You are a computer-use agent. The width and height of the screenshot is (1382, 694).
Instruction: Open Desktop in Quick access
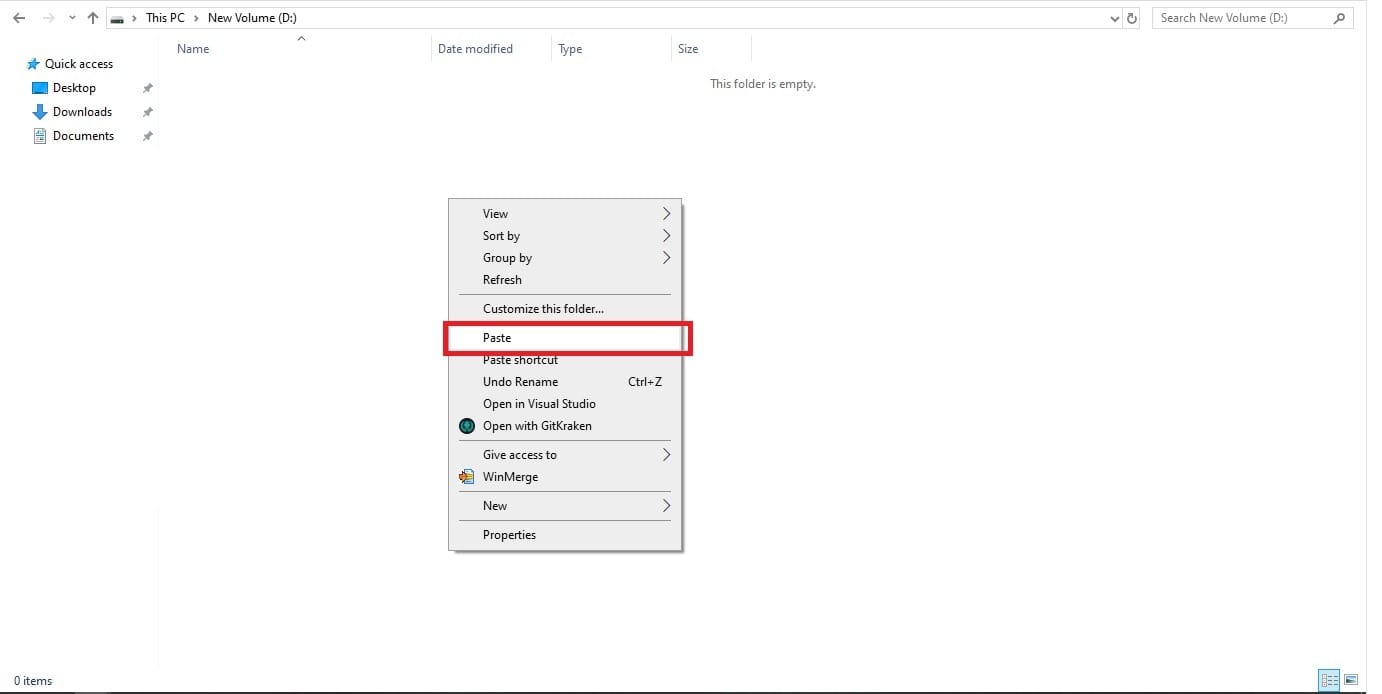tap(74, 88)
